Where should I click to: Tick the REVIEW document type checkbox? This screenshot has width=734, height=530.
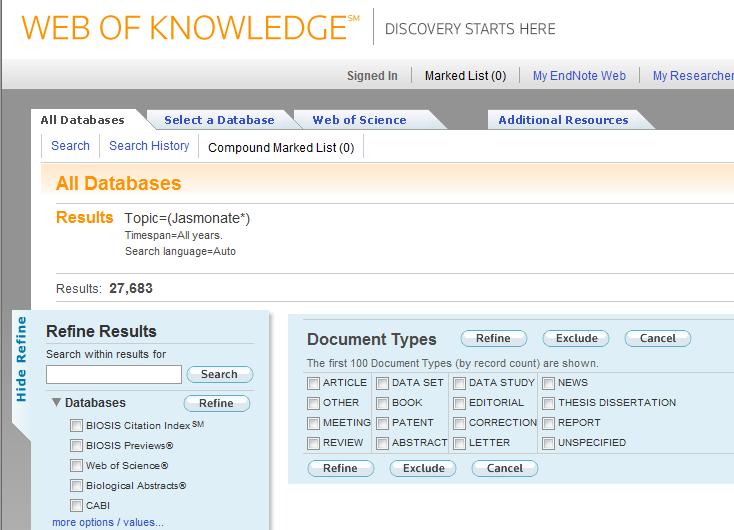(x=313, y=443)
